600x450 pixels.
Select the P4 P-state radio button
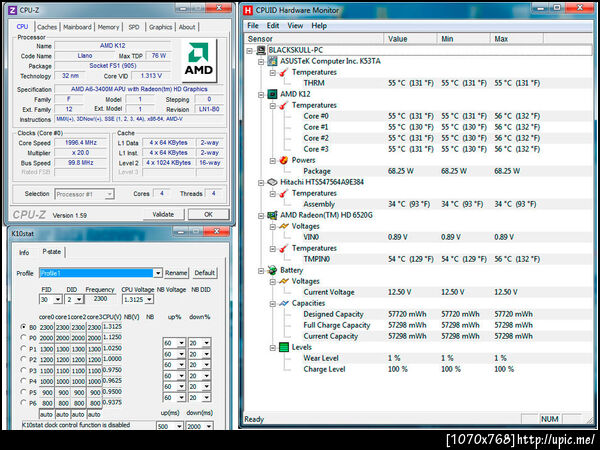tap(23, 381)
